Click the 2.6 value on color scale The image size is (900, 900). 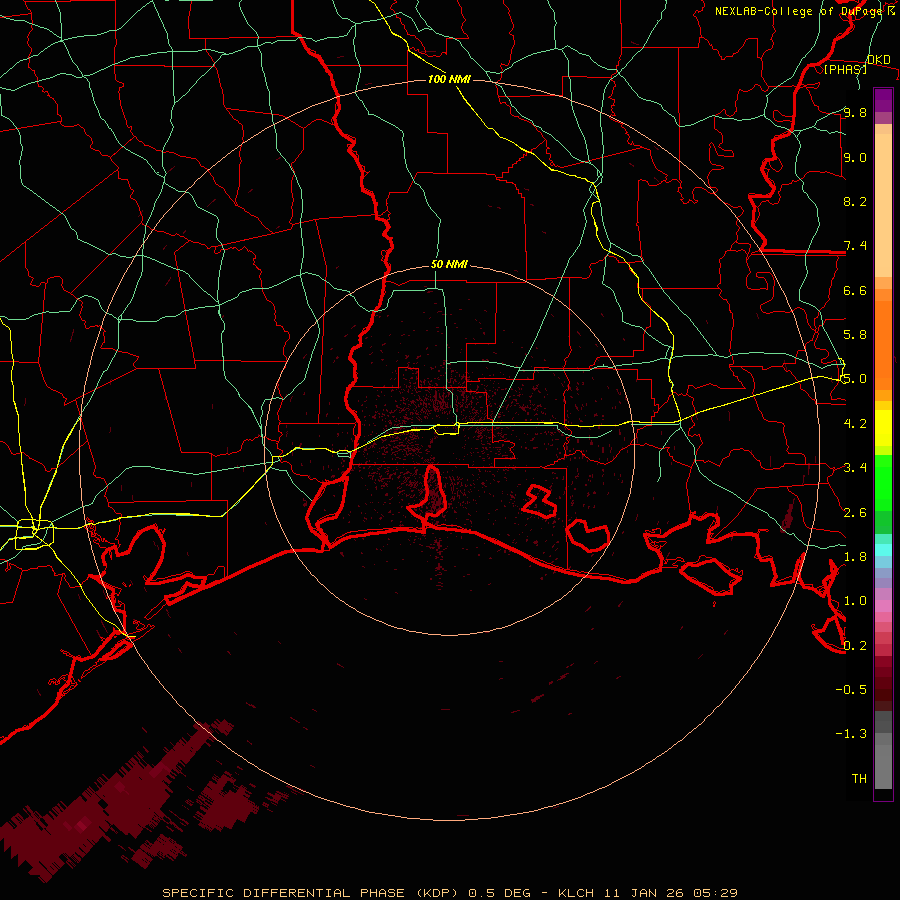855,513
